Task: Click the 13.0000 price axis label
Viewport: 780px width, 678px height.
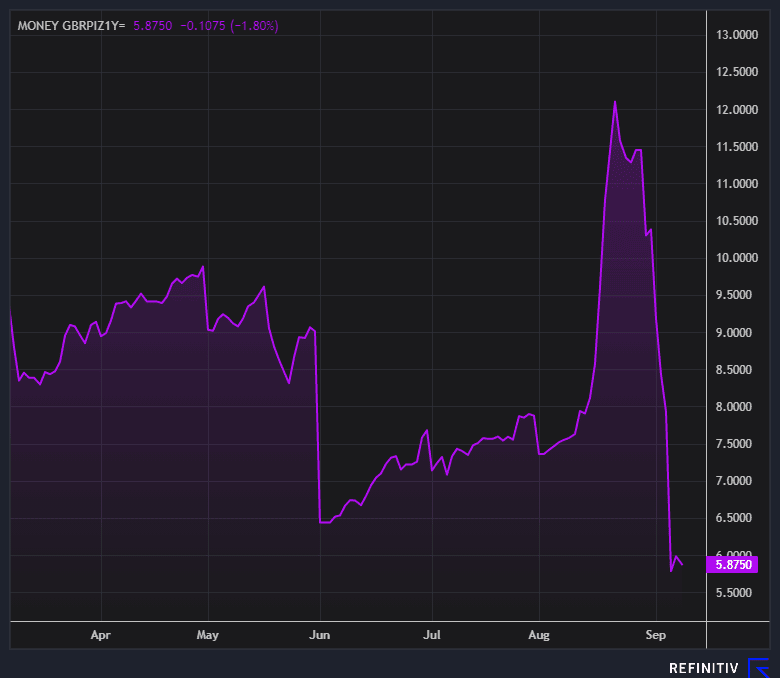Action: (738, 36)
